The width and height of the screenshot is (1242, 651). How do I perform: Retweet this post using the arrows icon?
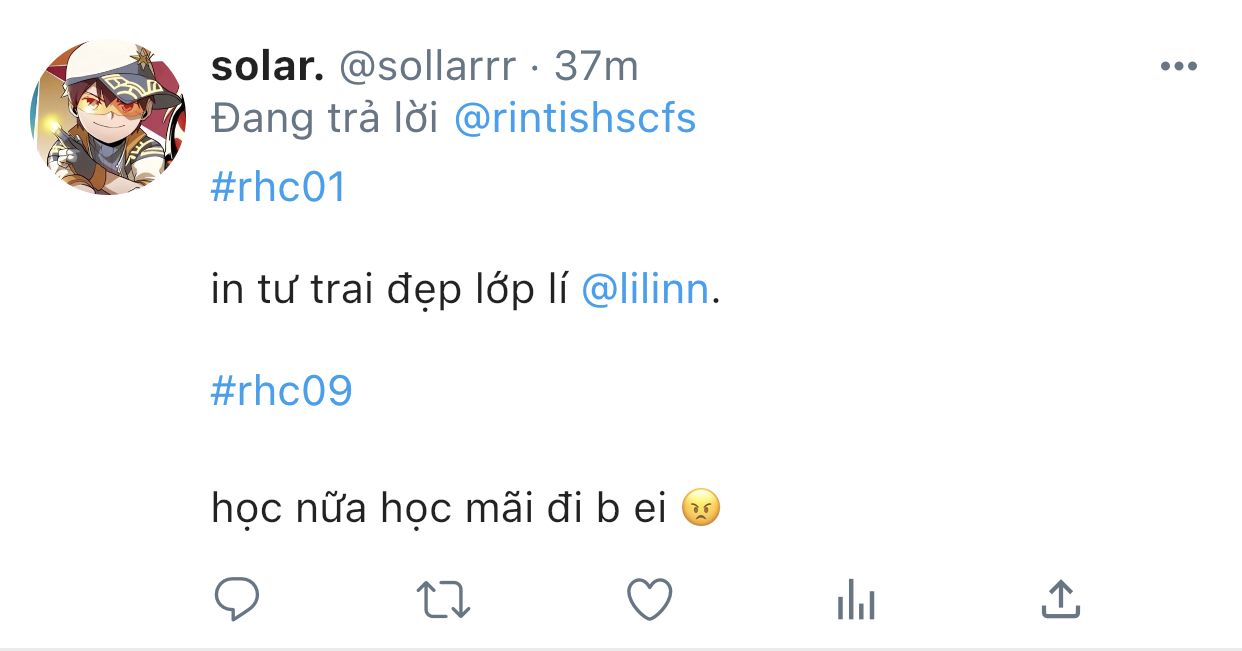pos(442,600)
